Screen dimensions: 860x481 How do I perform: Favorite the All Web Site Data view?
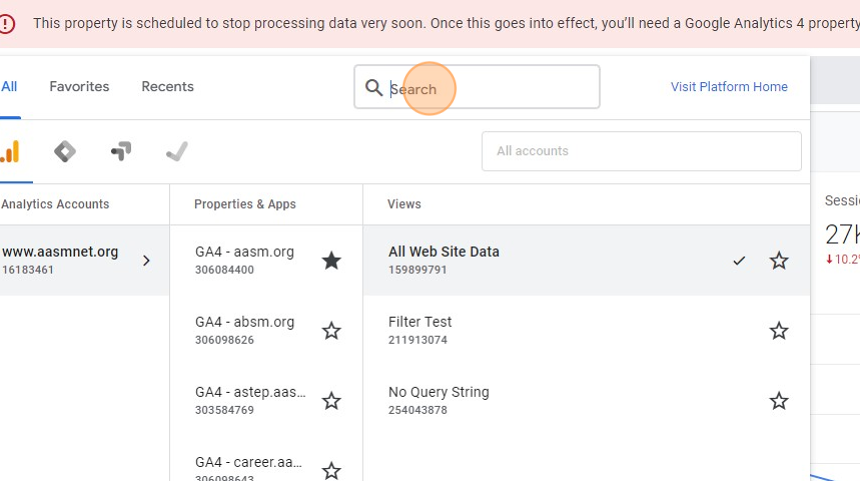(x=779, y=261)
